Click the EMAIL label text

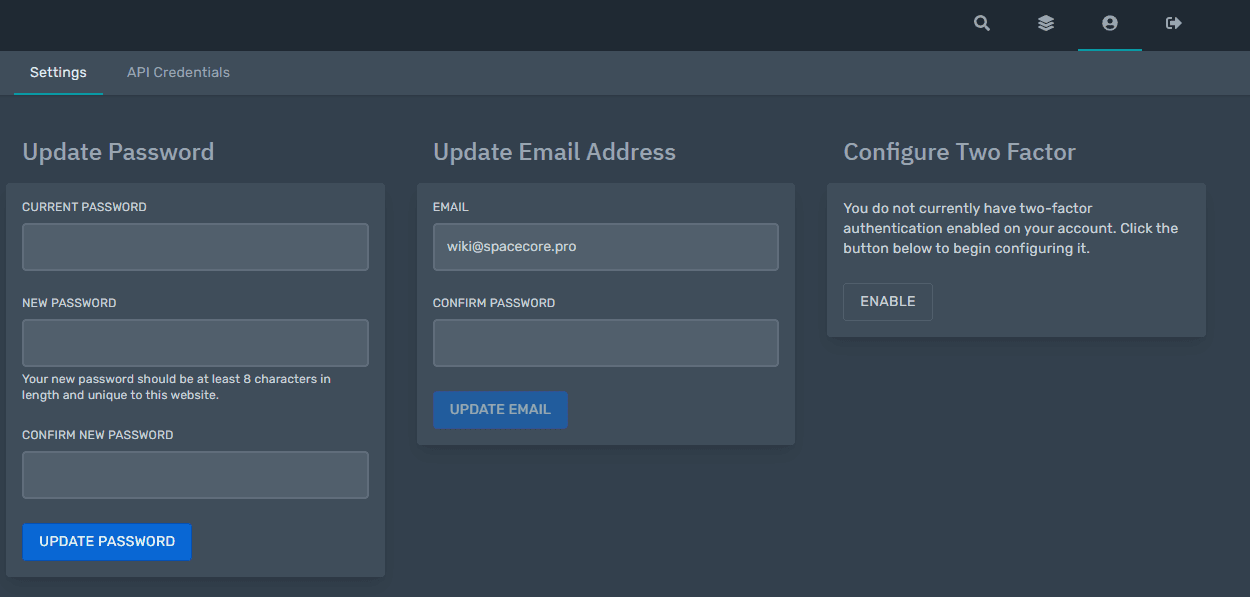click(x=451, y=207)
